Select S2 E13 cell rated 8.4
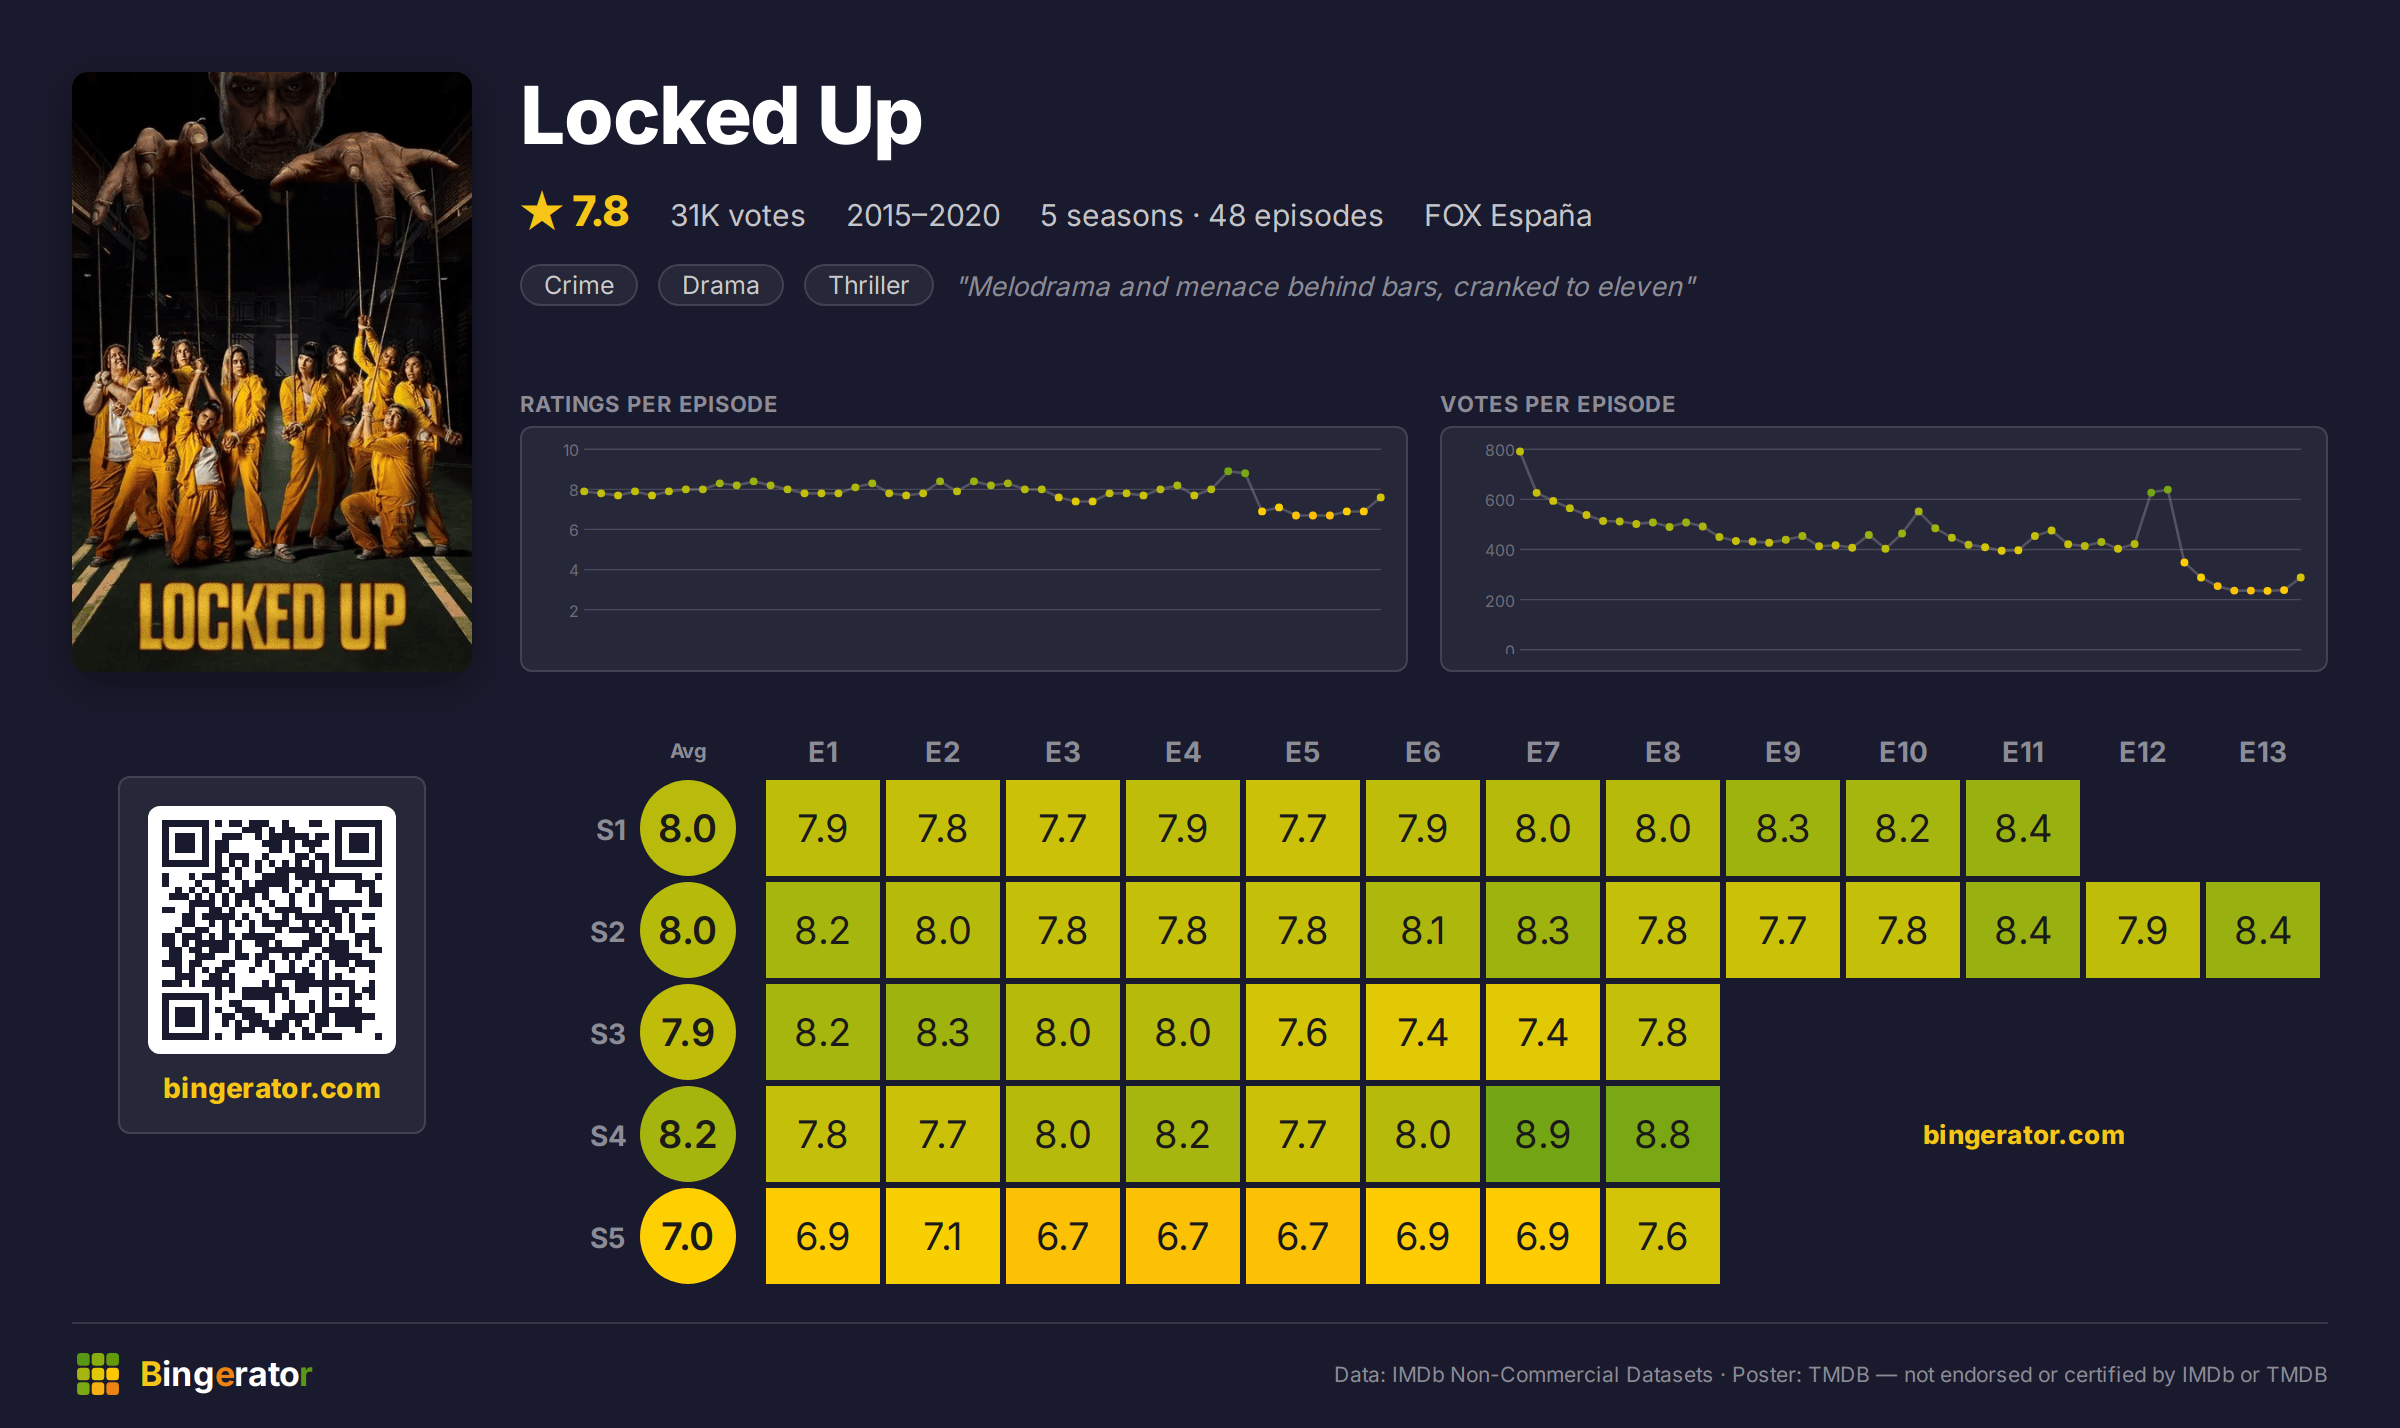Screen dimensions: 2400x1428 point(2263,930)
